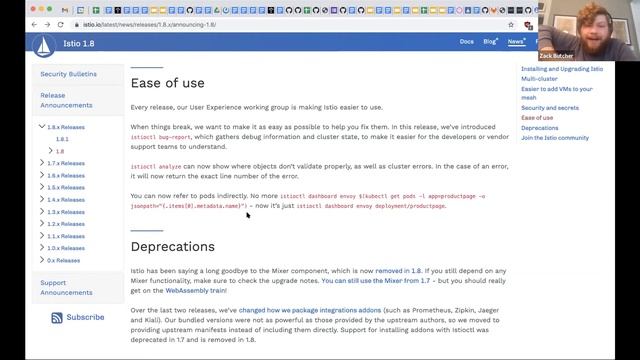This screenshot has width=640, height=360.
Task: Open Support Announcements in the sidebar
Action: [x=66, y=287]
